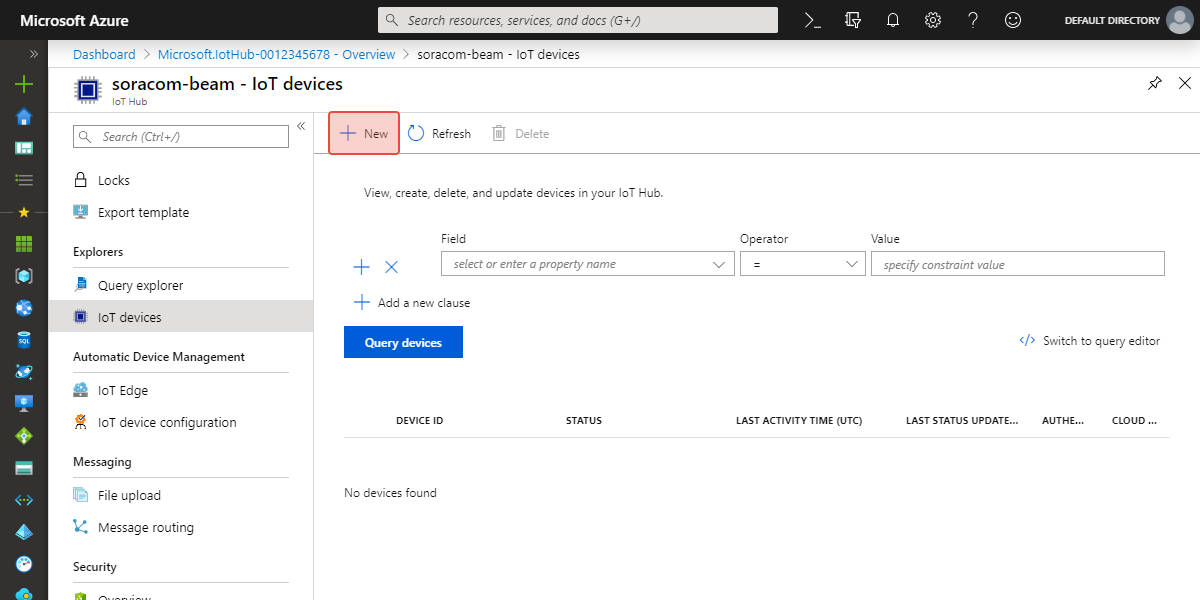Collapse the resource menu with chevrons
The height and width of the screenshot is (600, 1200).
coord(301,126)
